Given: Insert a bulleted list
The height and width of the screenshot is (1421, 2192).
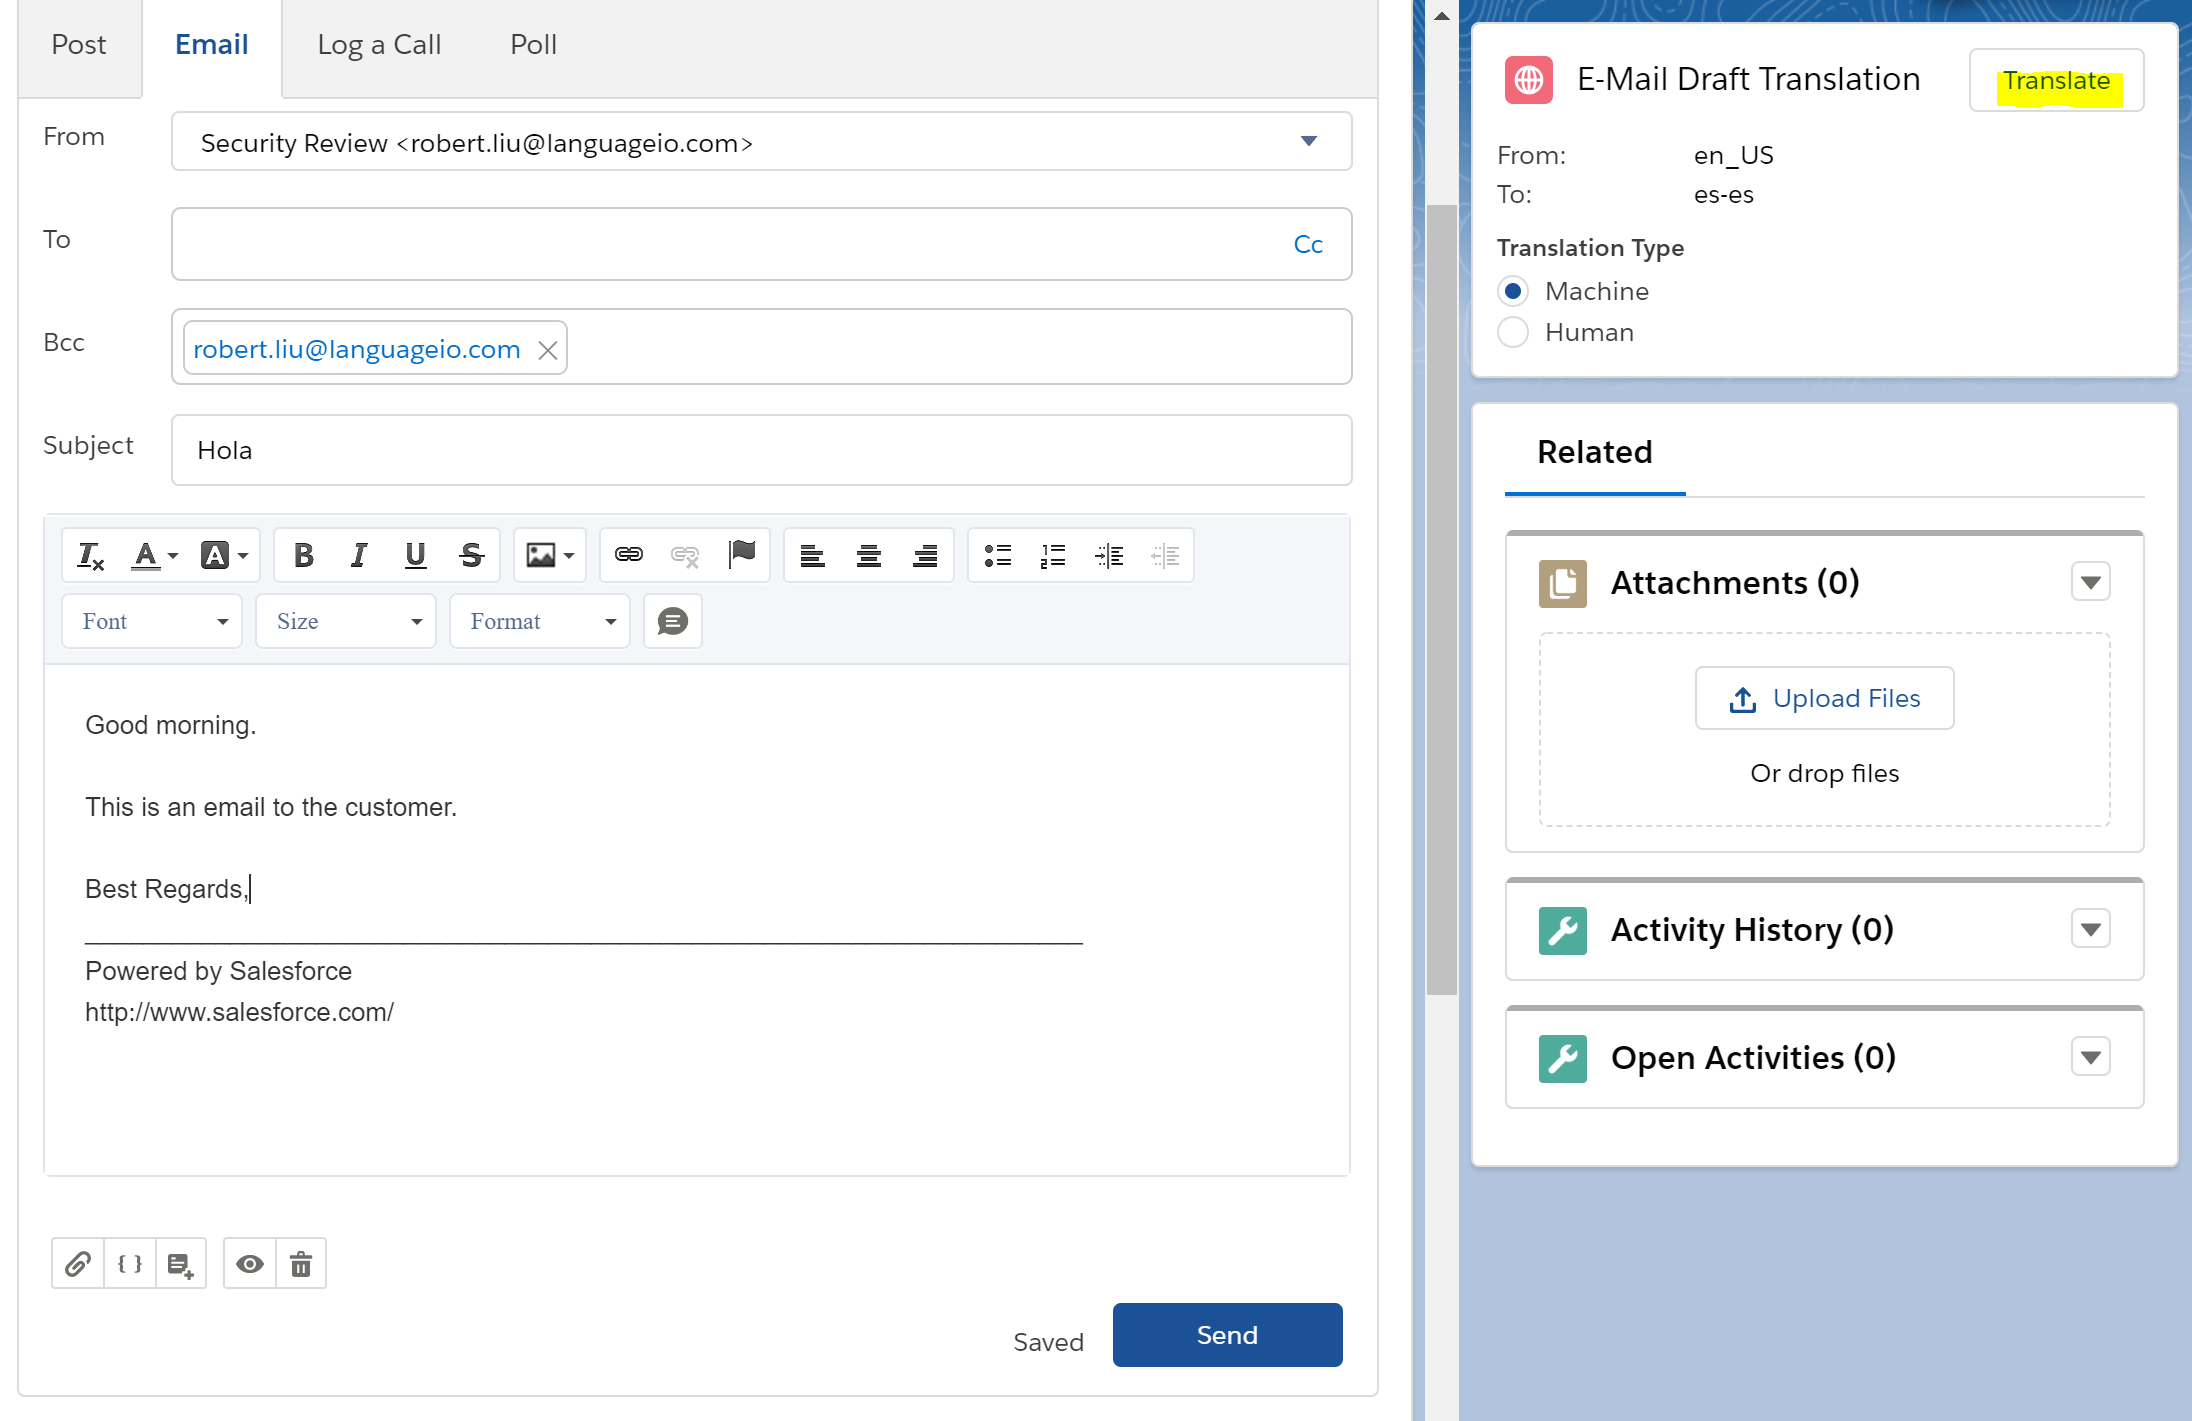Looking at the screenshot, I should [997, 555].
